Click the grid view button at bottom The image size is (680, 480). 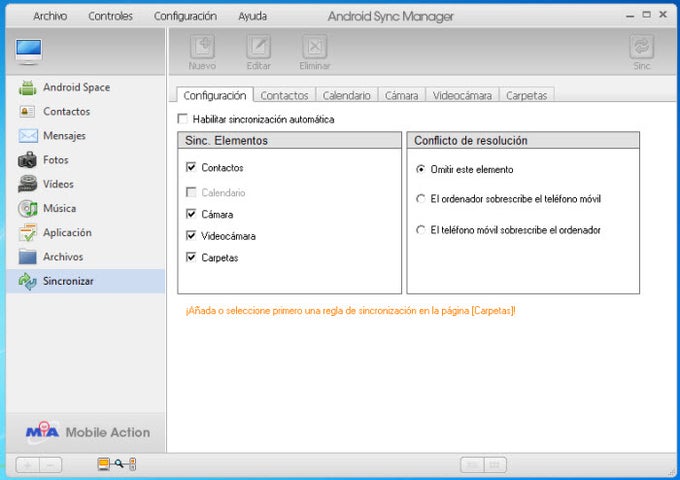(x=495, y=465)
